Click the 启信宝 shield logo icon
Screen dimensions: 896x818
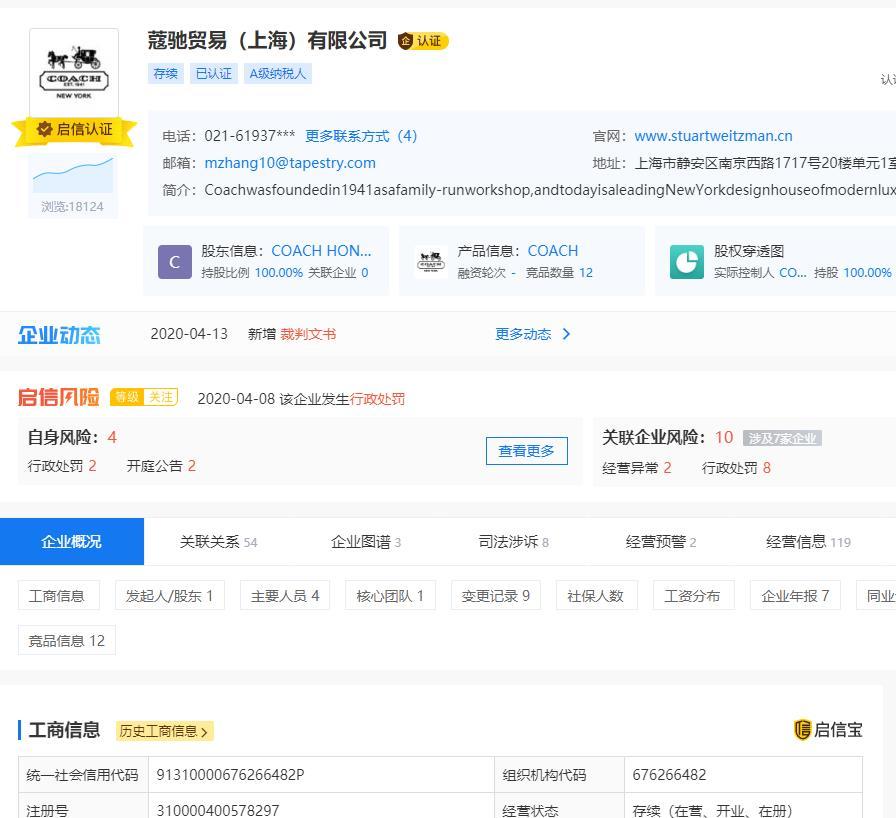click(802, 730)
